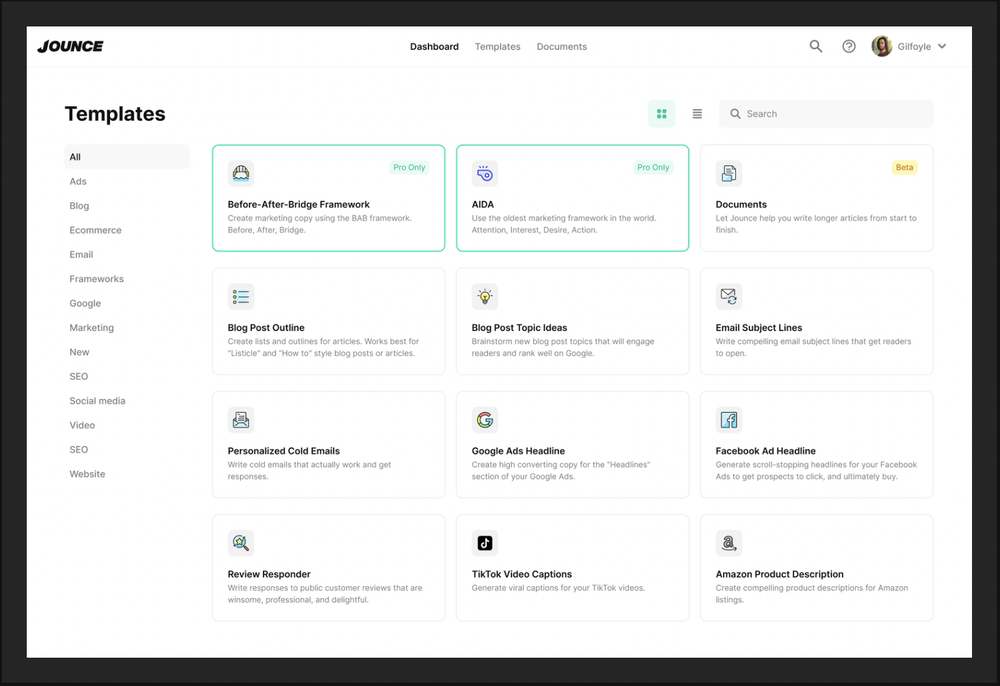Open the Blog Post Topic Ideas template
This screenshot has height=686, width=1000.
pyautogui.click(x=573, y=321)
